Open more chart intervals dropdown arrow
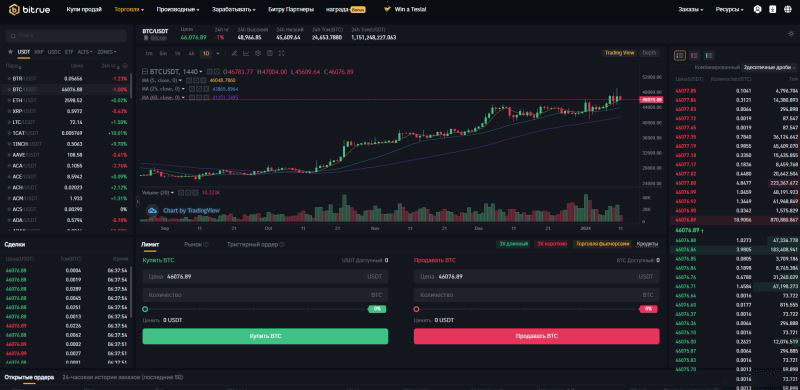Image resolution: width=800 pixels, height=390 pixels. click(218, 53)
